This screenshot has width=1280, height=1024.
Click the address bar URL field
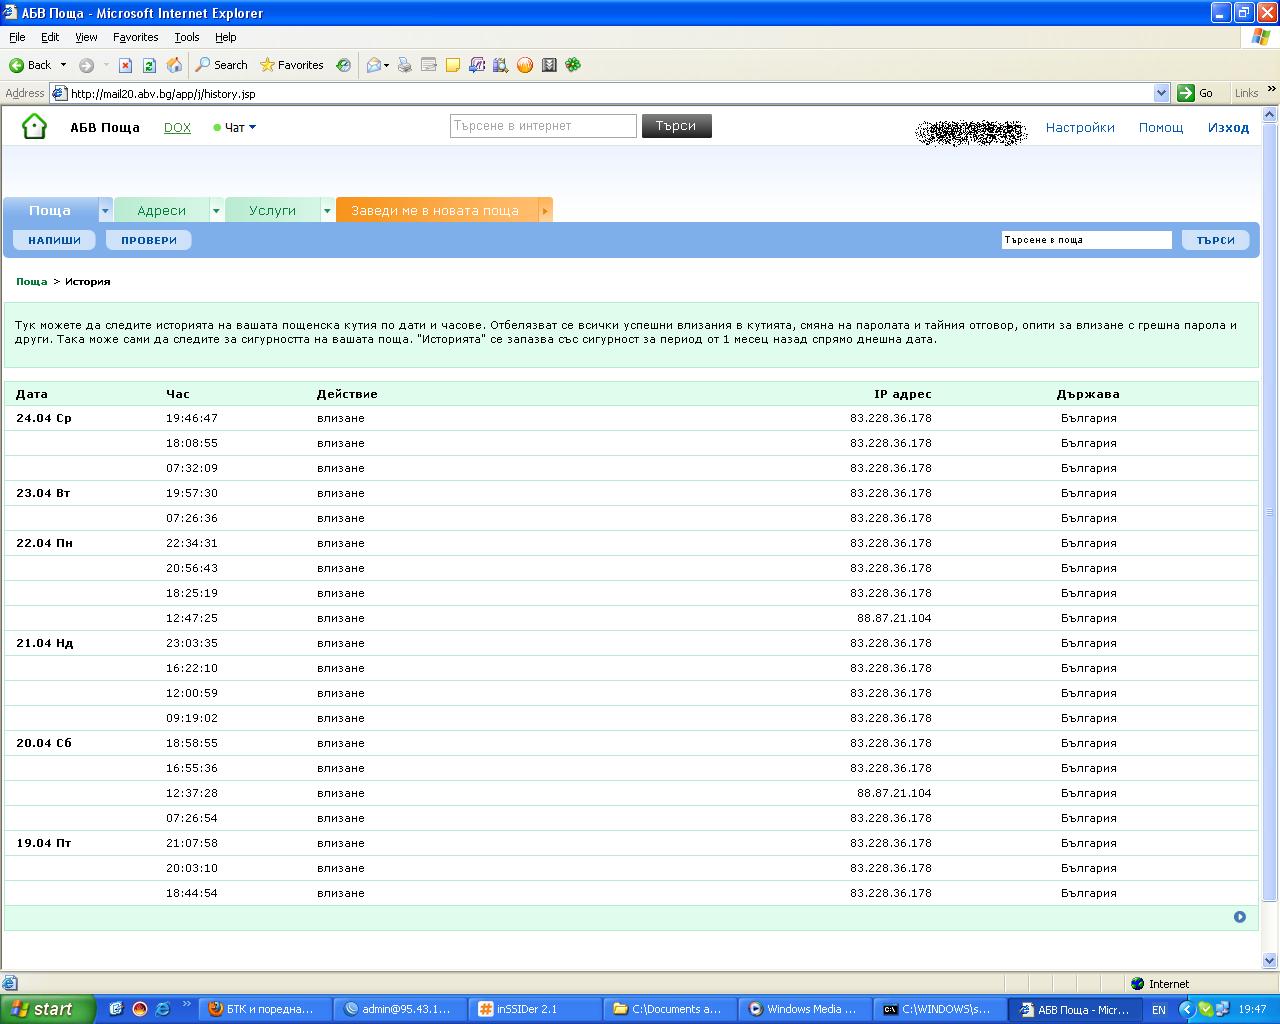pyautogui.click(x=610, y=93)
